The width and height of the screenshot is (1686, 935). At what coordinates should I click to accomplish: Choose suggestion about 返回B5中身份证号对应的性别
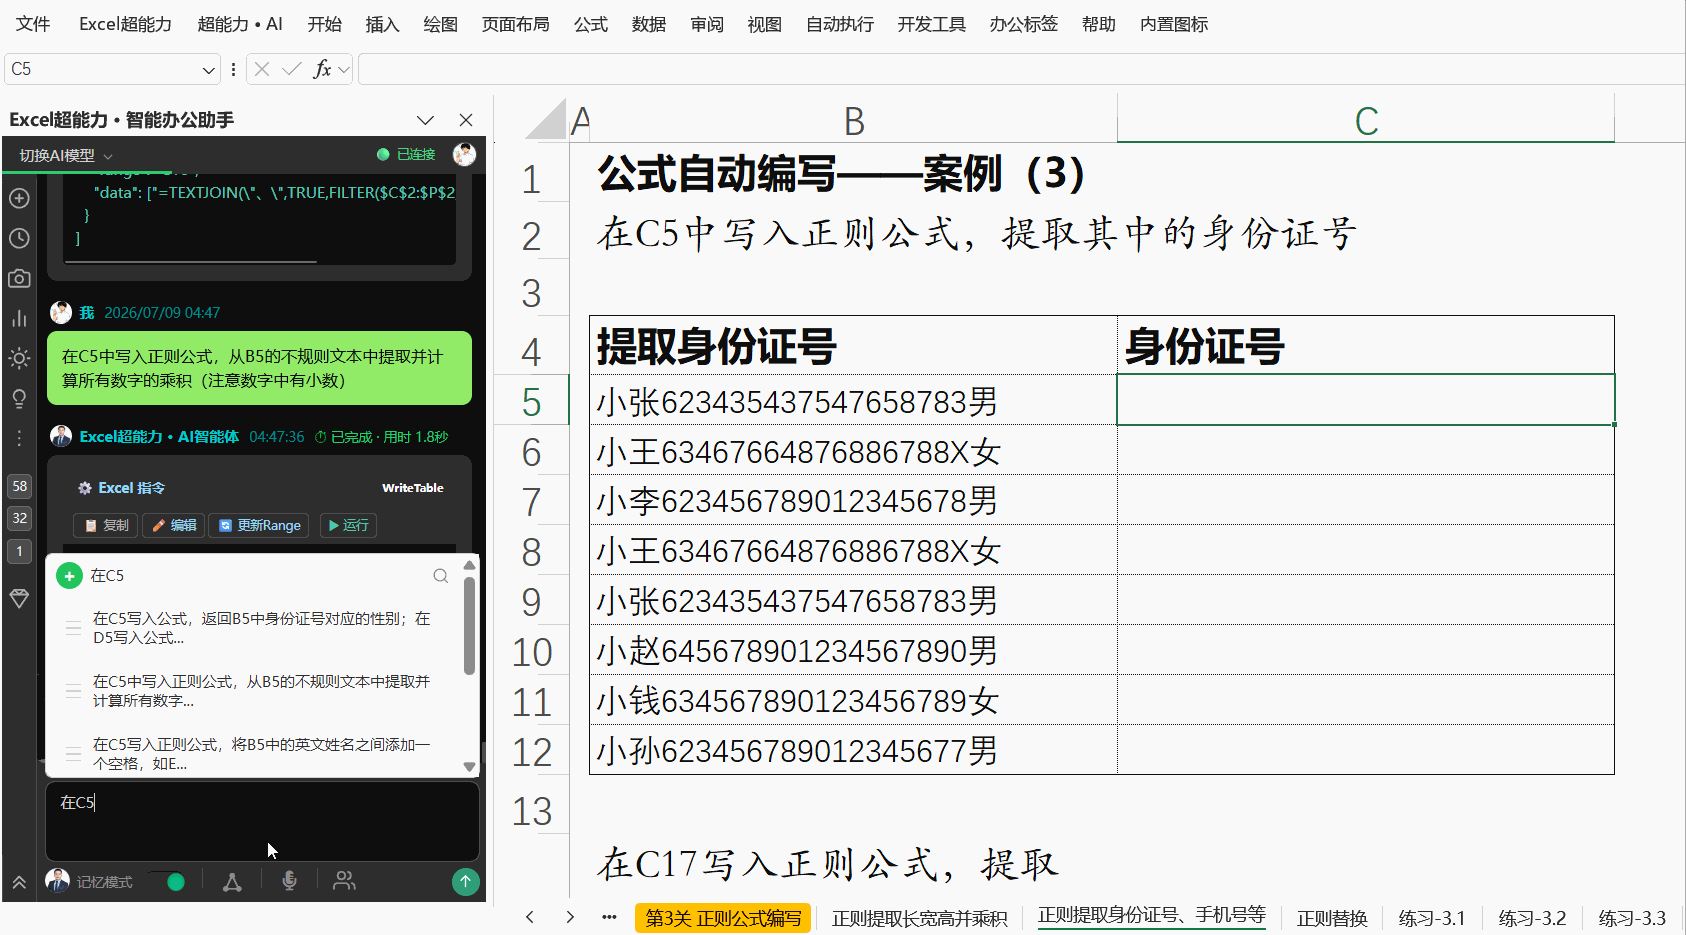tap(261, 628)
